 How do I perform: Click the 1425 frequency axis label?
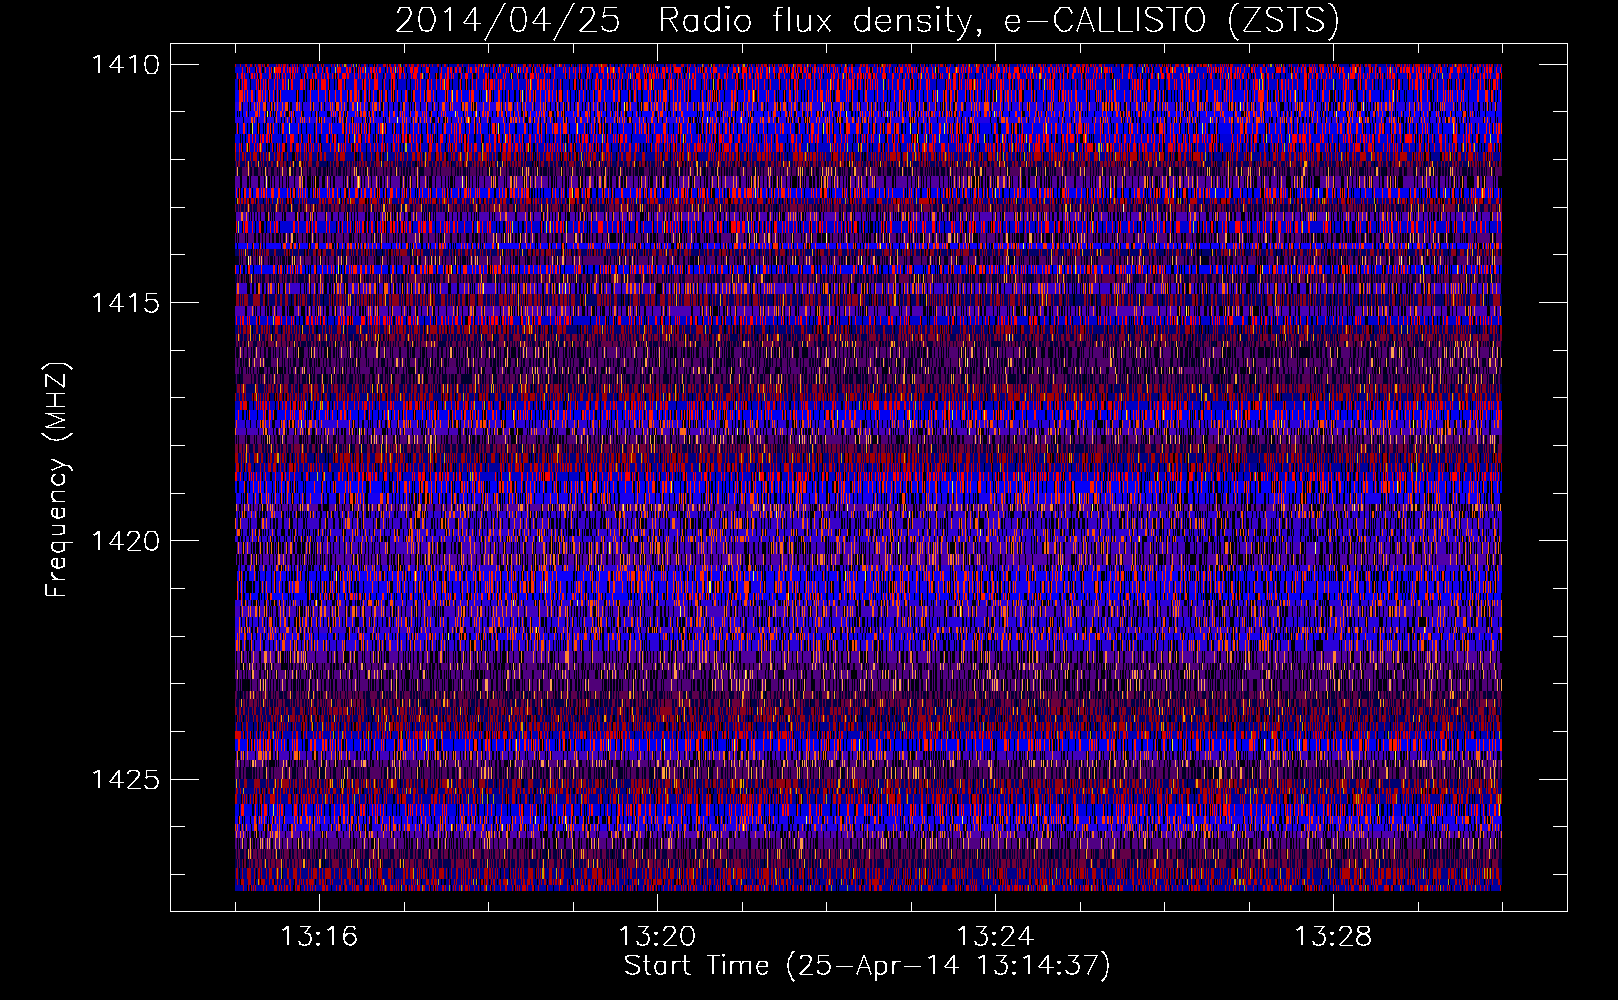click(x=125, y=779)
